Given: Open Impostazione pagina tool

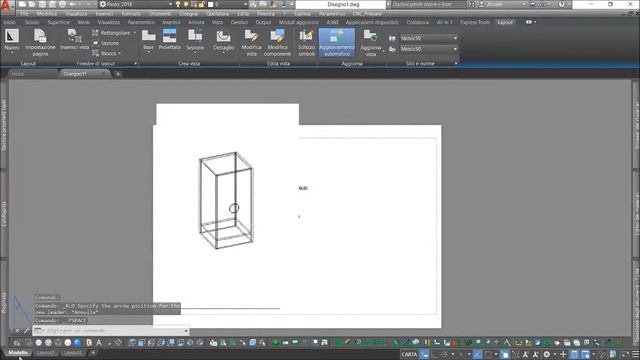Looking at the screenshot, I should point(40,42).
